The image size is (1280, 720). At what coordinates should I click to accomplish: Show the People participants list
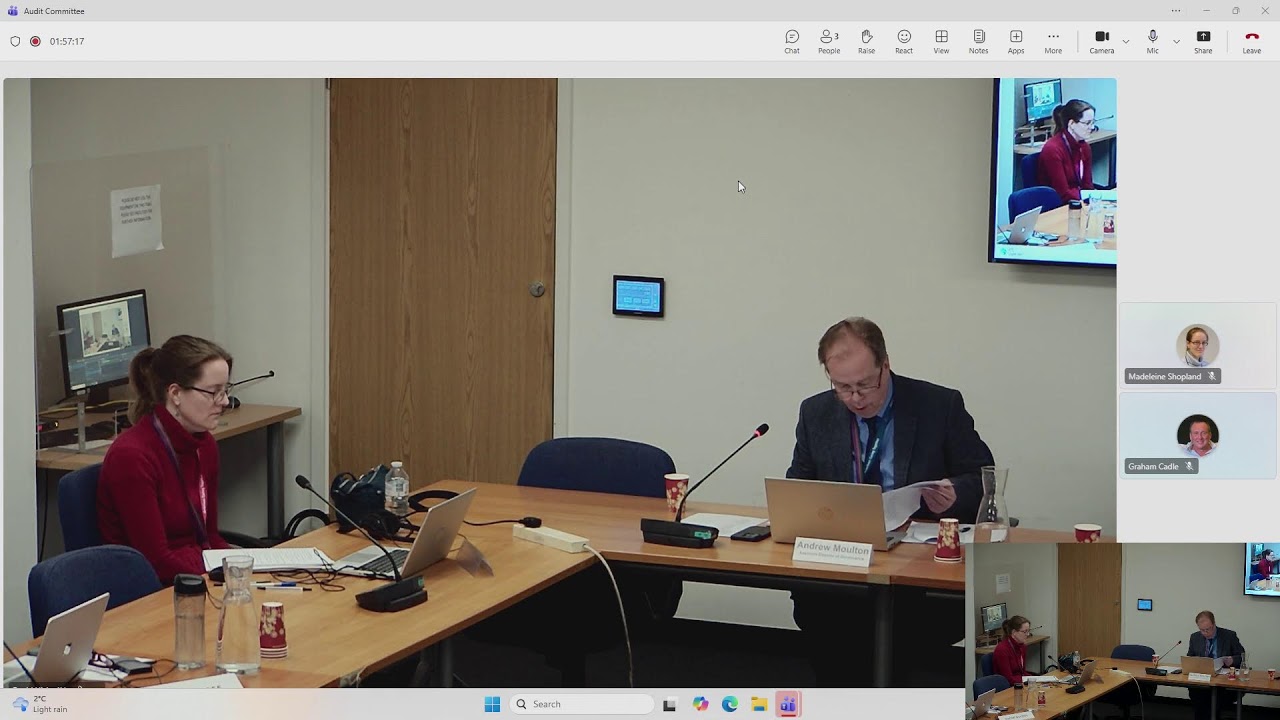click(x=829, y=41)
